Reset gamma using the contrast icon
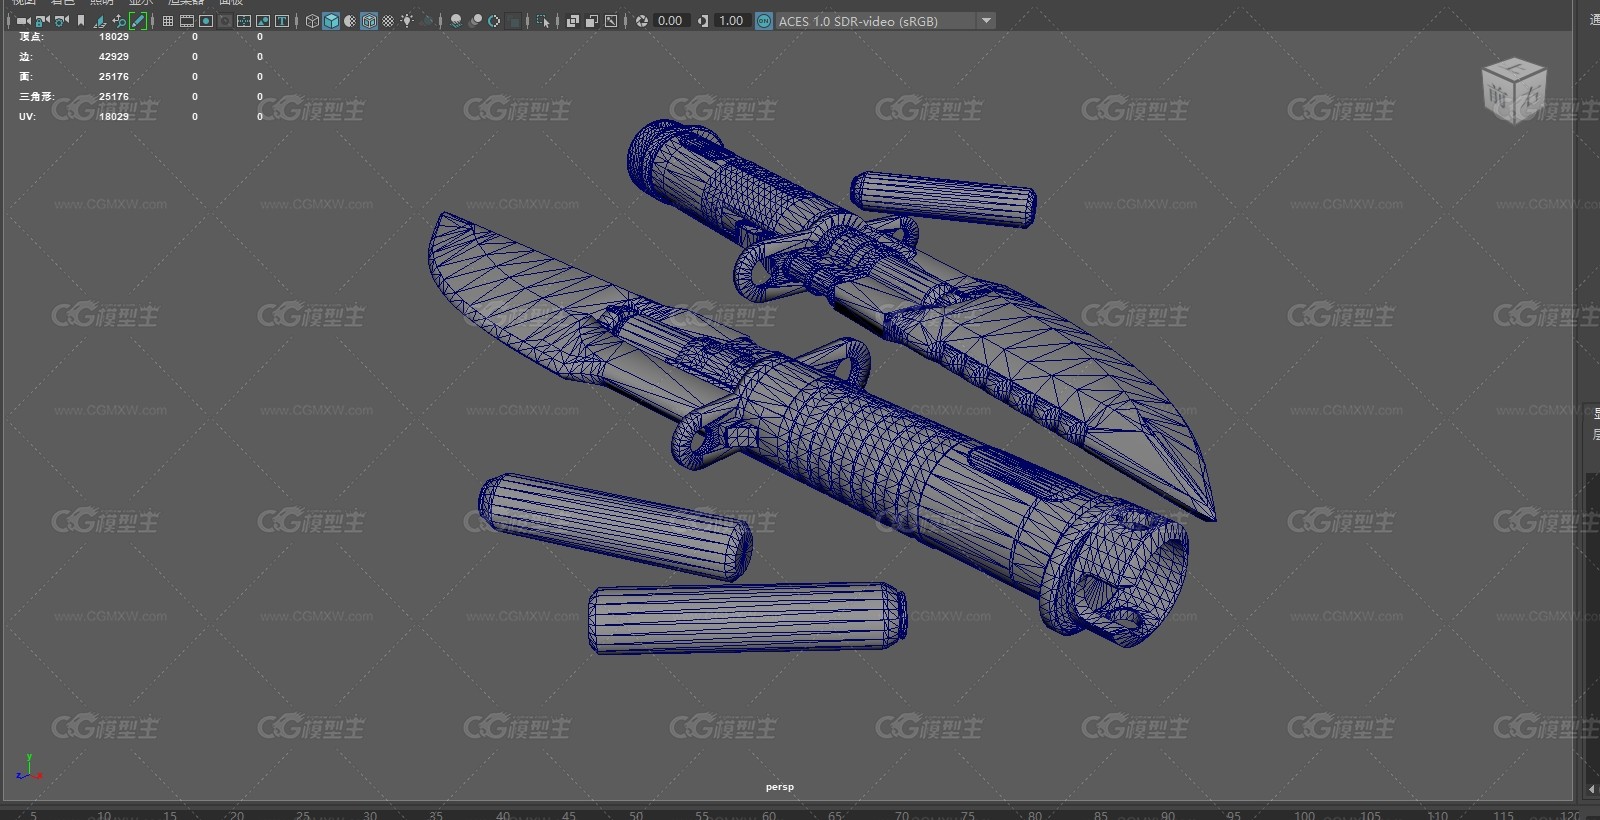This screenshot has width=1600, height=820. tap(703, 21)
